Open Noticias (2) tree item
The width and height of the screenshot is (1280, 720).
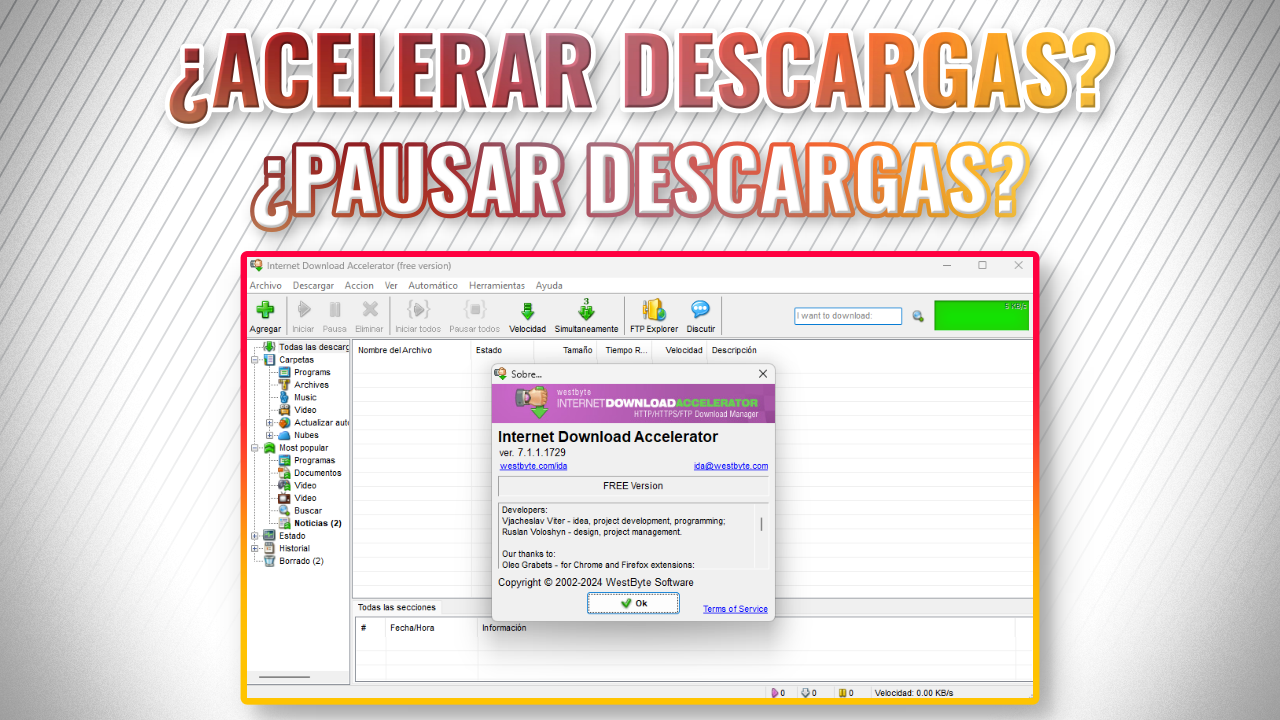tap(310, 523)
